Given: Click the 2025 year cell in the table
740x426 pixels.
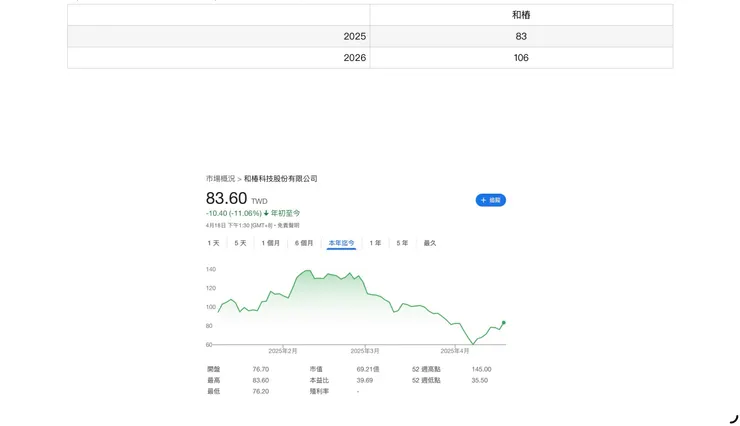Looking at the screenshot, I should pos(219,36).
